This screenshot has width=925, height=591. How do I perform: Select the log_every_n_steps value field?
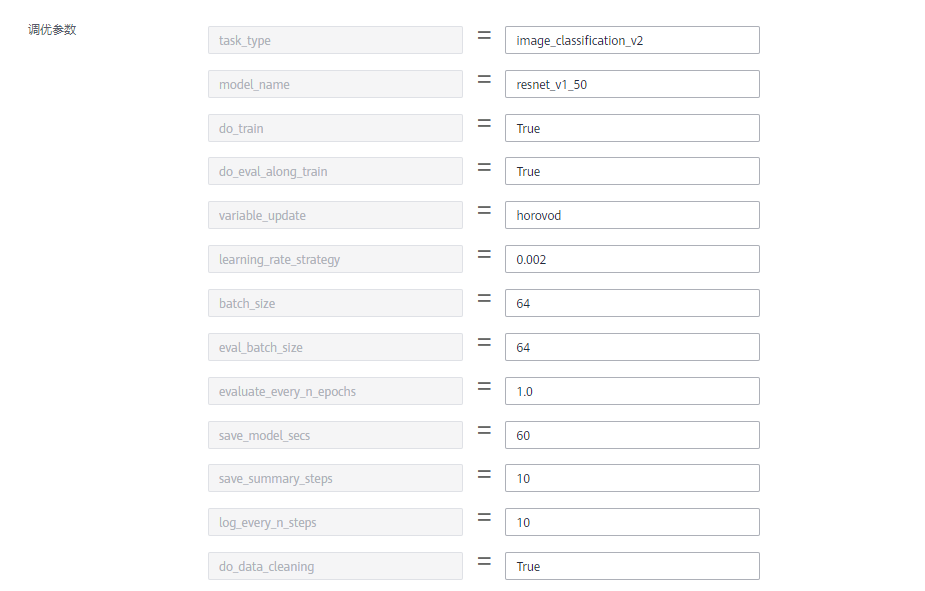(x=631, y=522)
